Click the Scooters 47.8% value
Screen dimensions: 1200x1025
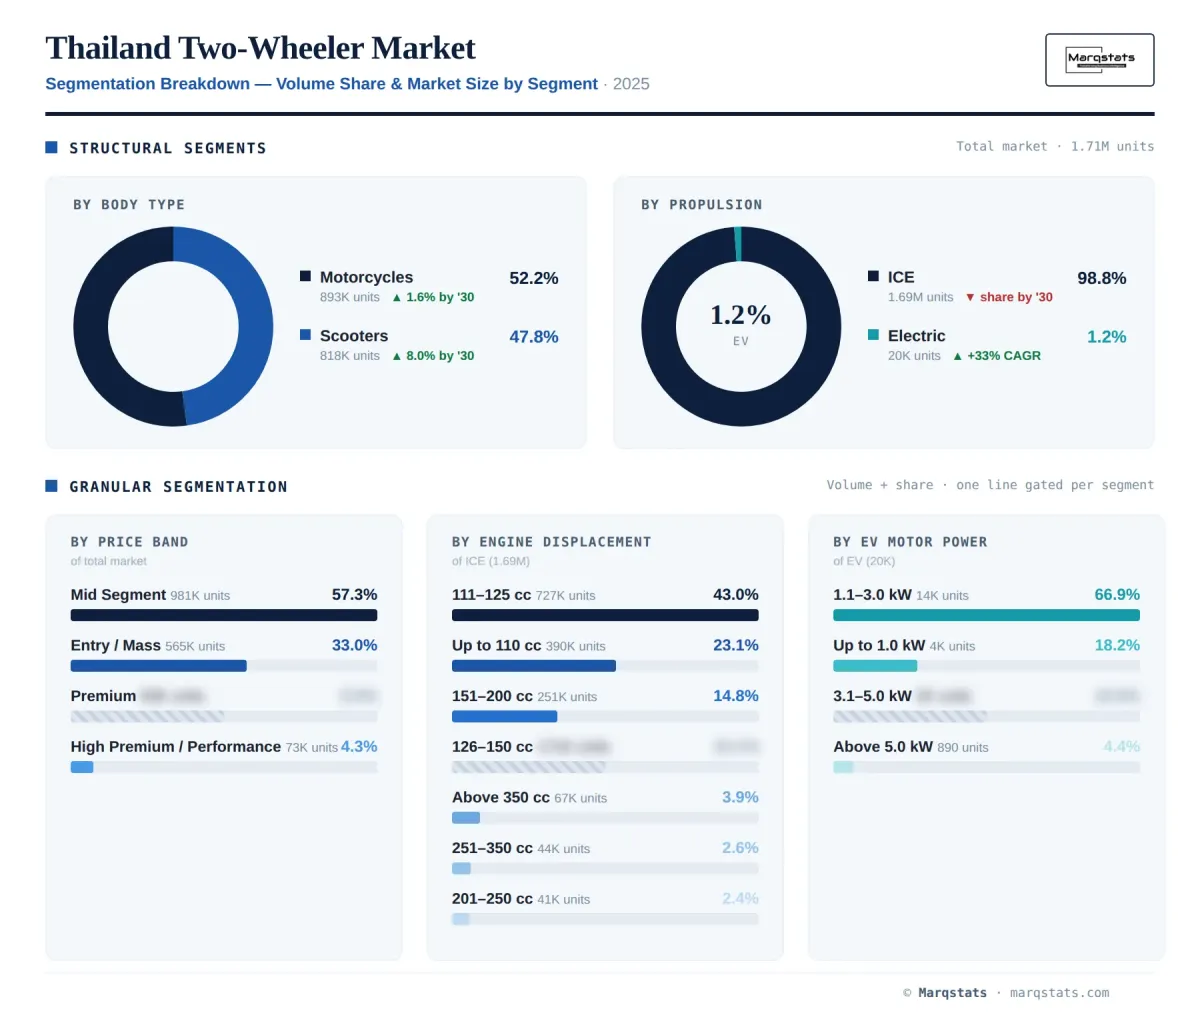click(534, 337)
